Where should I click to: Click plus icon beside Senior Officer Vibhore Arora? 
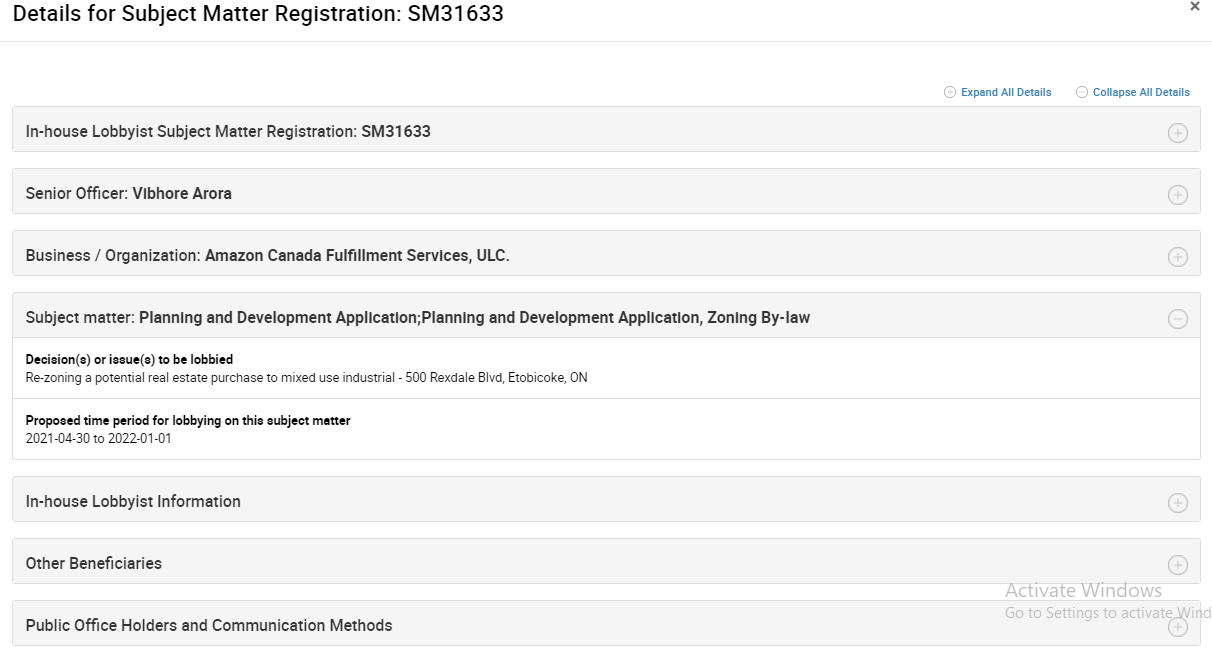pyautogui.click(x=1178, y=195)
